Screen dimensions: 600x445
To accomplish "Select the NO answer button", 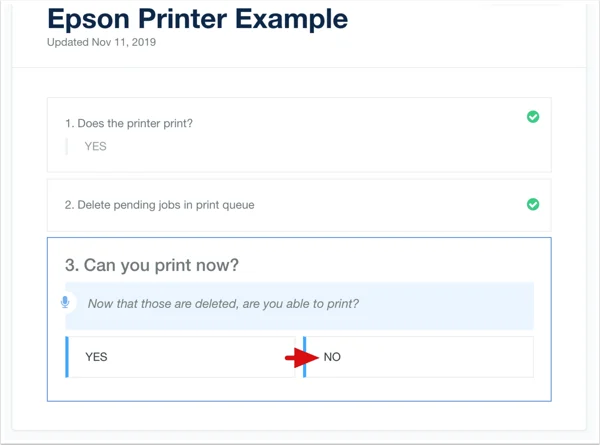I will point(418,357).
